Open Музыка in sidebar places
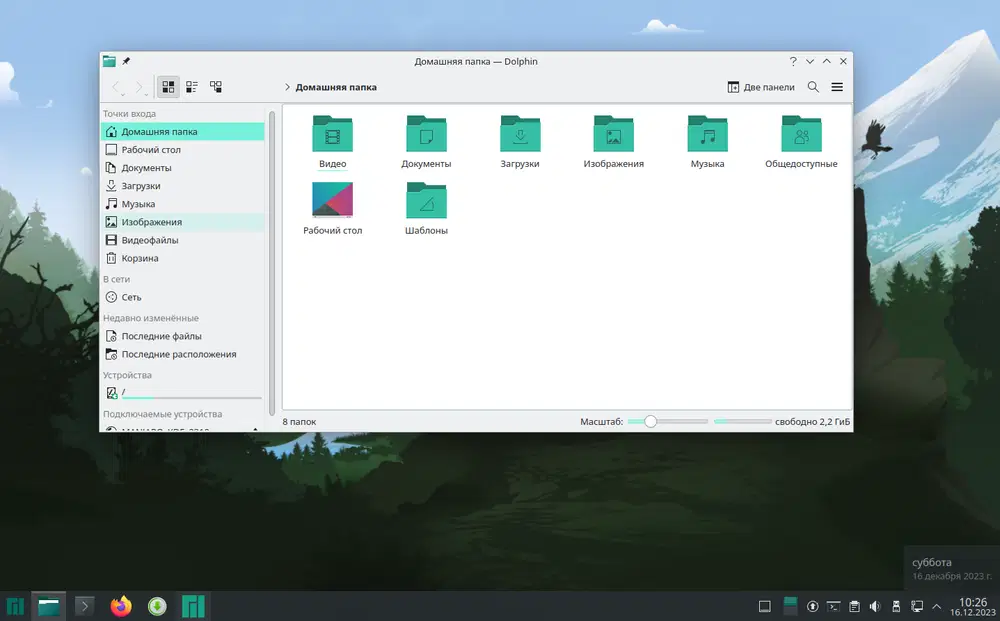 183,204
